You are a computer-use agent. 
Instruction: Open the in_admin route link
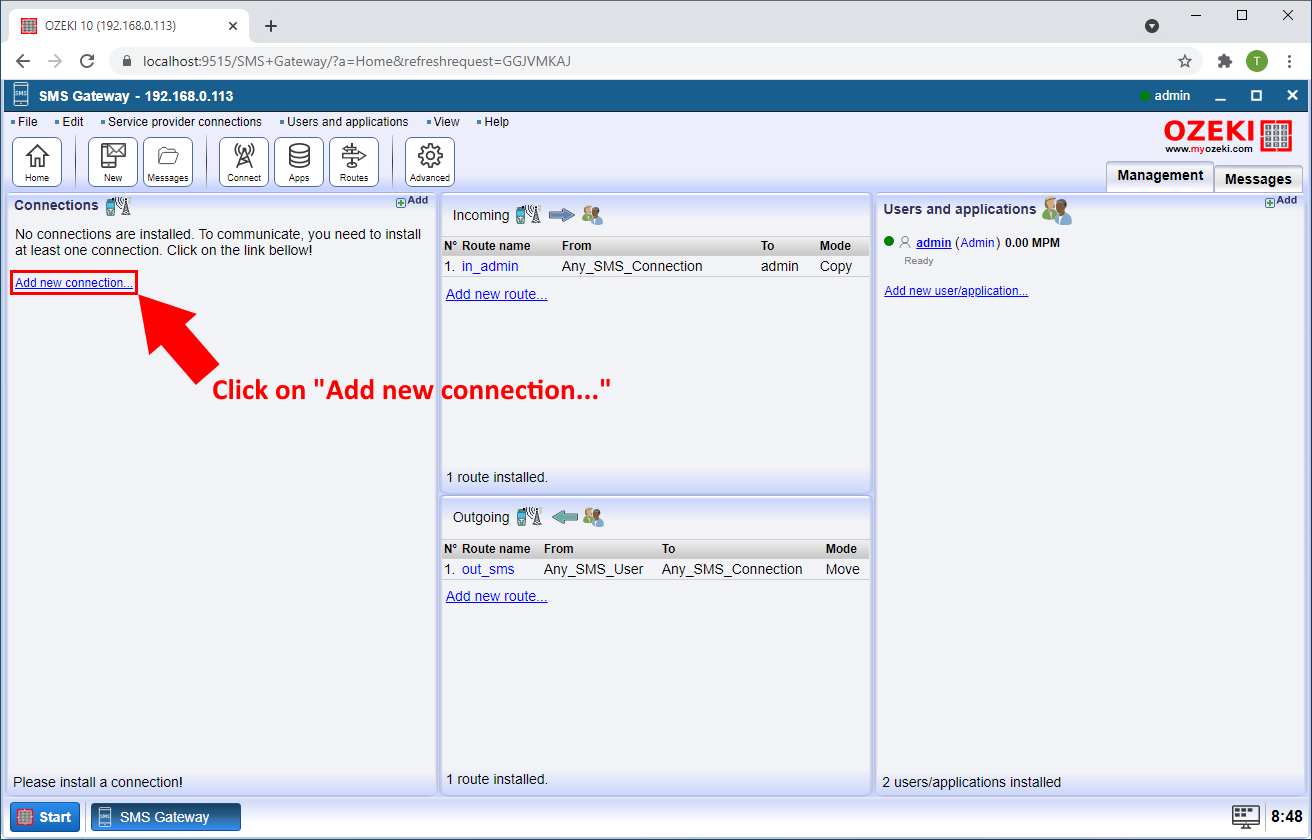[x=490, y=267]
